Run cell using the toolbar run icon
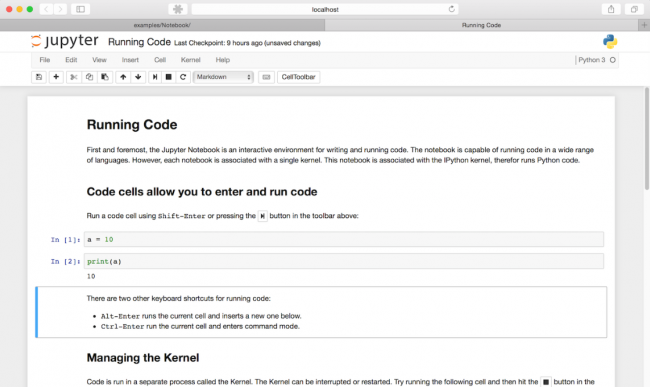650x387 pixels. pyautogui.click(x=155, y=77)
